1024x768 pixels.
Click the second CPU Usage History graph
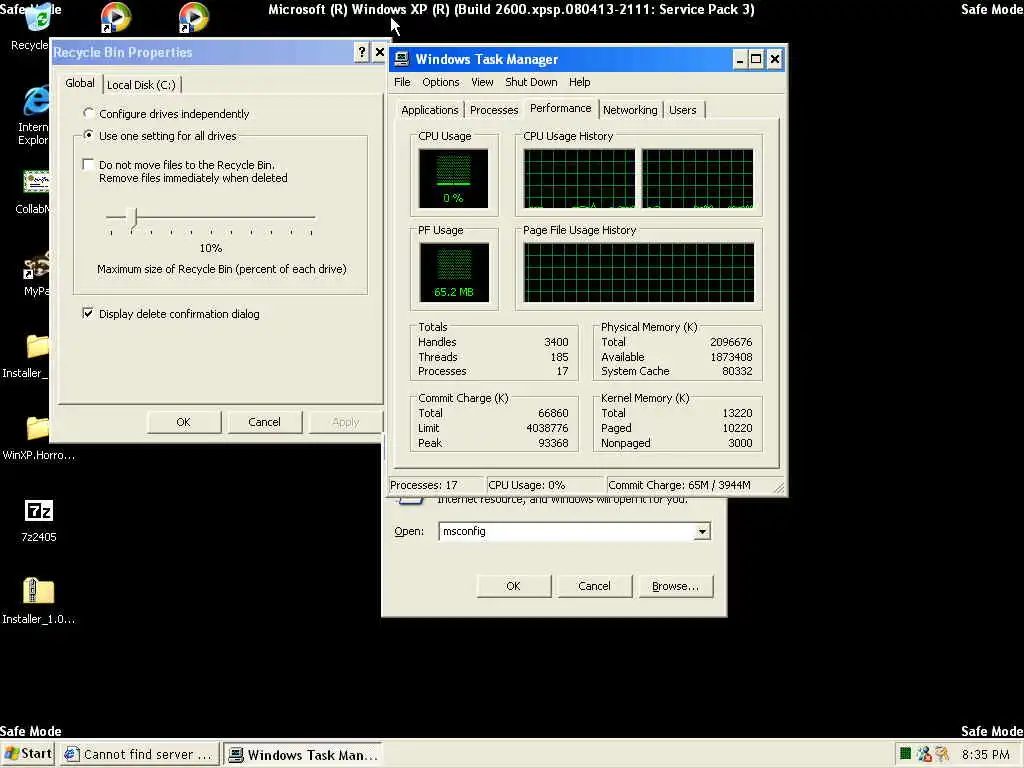tap(697, 178)
